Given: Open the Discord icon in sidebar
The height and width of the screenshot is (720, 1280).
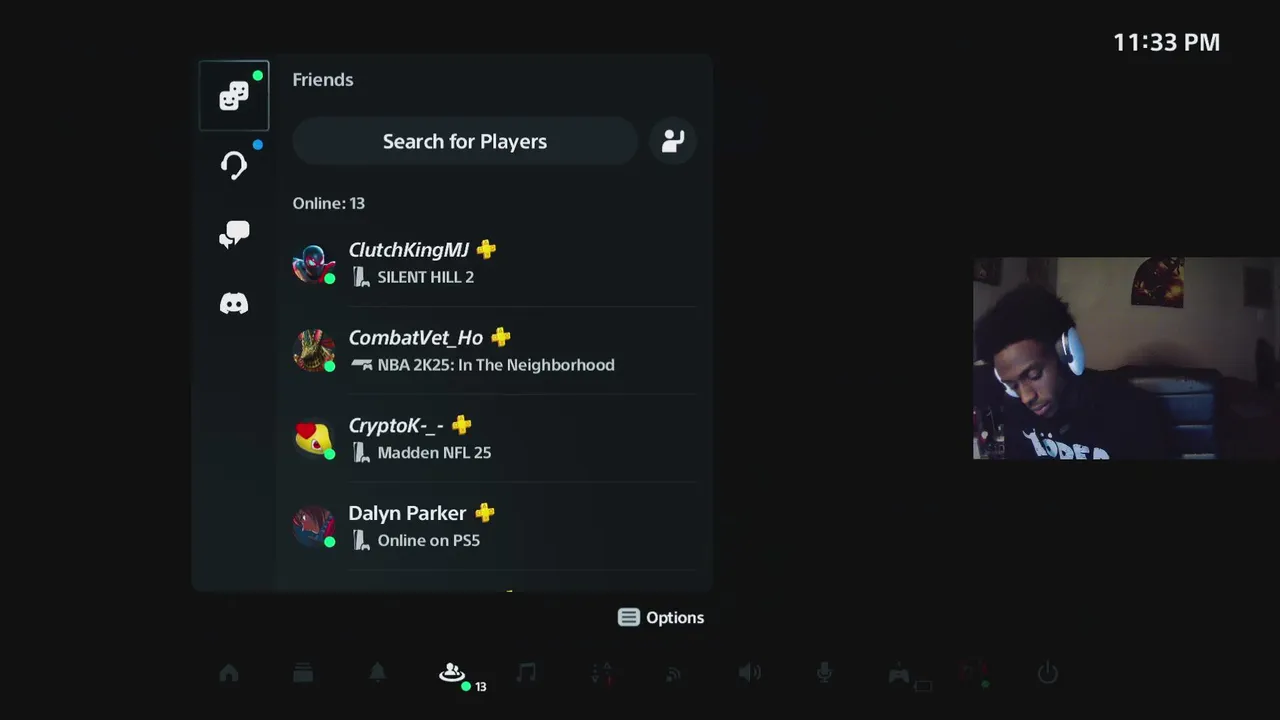Looking at the screenshot, I should [x=234, y=304].
